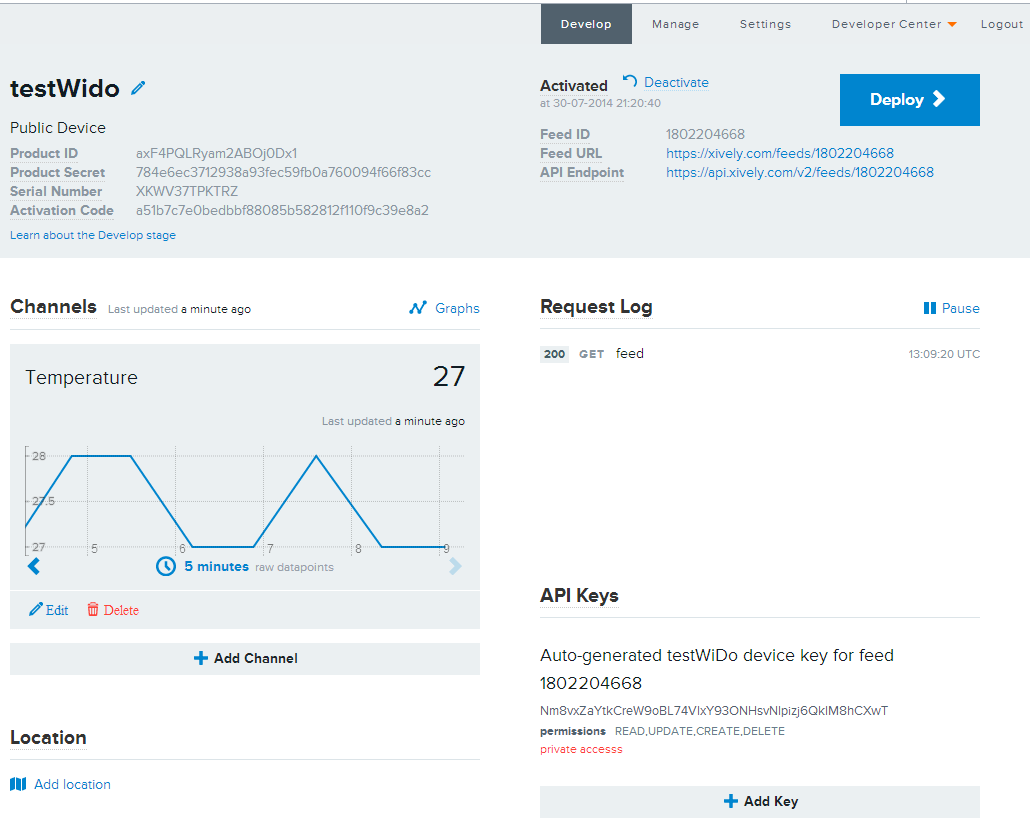Screen dimensions: 1030x827
Task: Click the Pause bars icon in Request Log
Action: pyautogui.click(x=929, y=308)
